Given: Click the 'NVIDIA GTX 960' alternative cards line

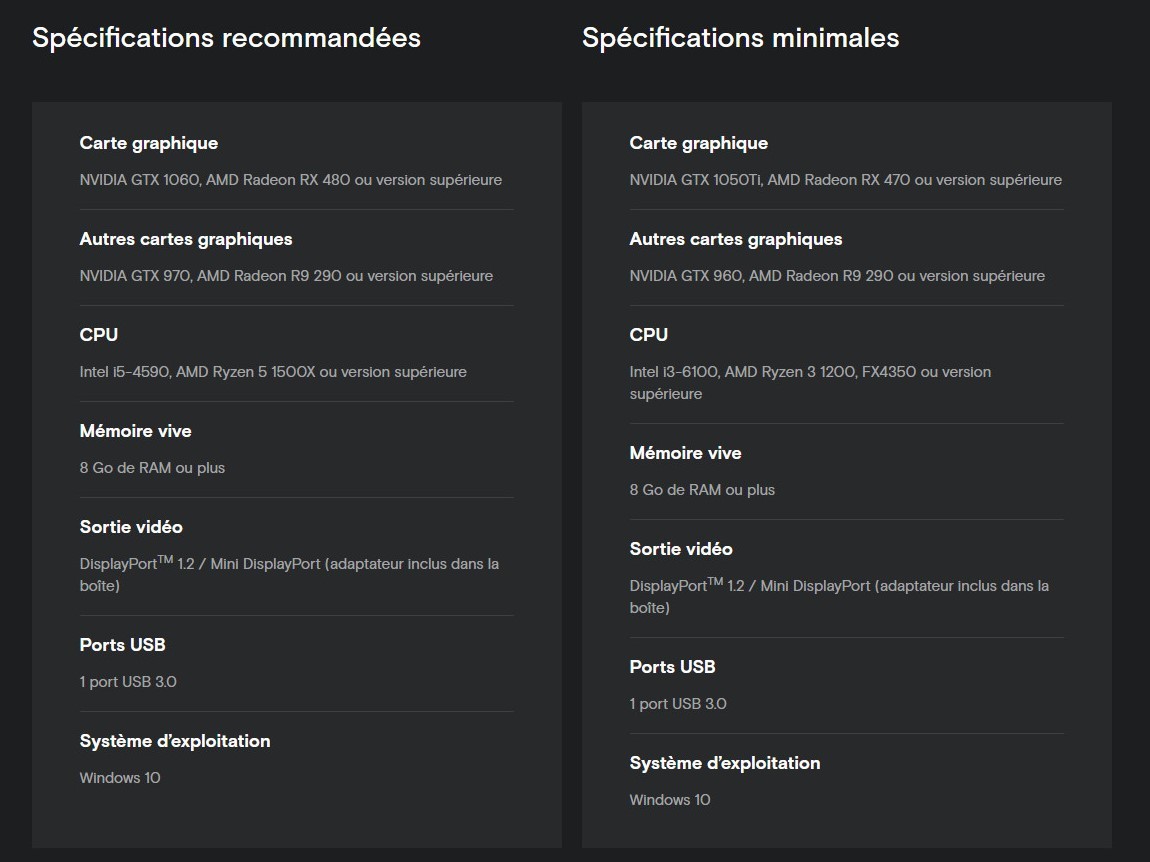Looking at the screenshot, I should pos(837,276).
